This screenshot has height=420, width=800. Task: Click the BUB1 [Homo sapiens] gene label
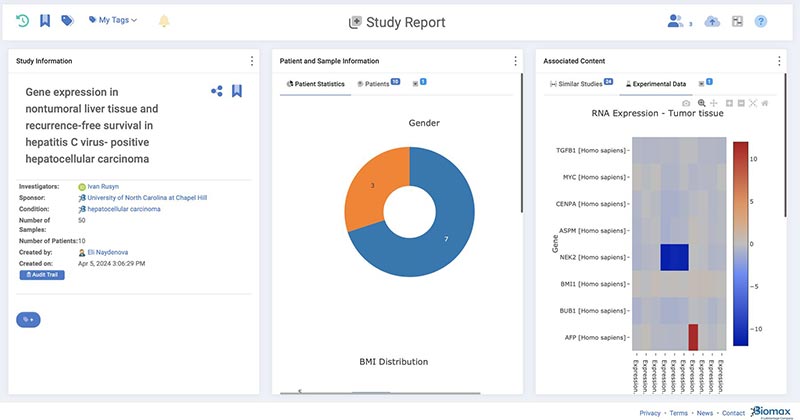[x=592, y=310]
